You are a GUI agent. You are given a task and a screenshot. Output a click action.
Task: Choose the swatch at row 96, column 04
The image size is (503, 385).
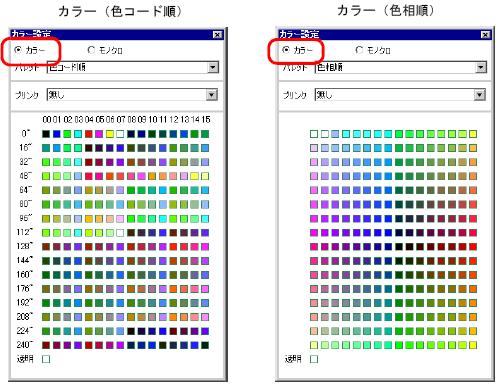[x=89, y=219]
